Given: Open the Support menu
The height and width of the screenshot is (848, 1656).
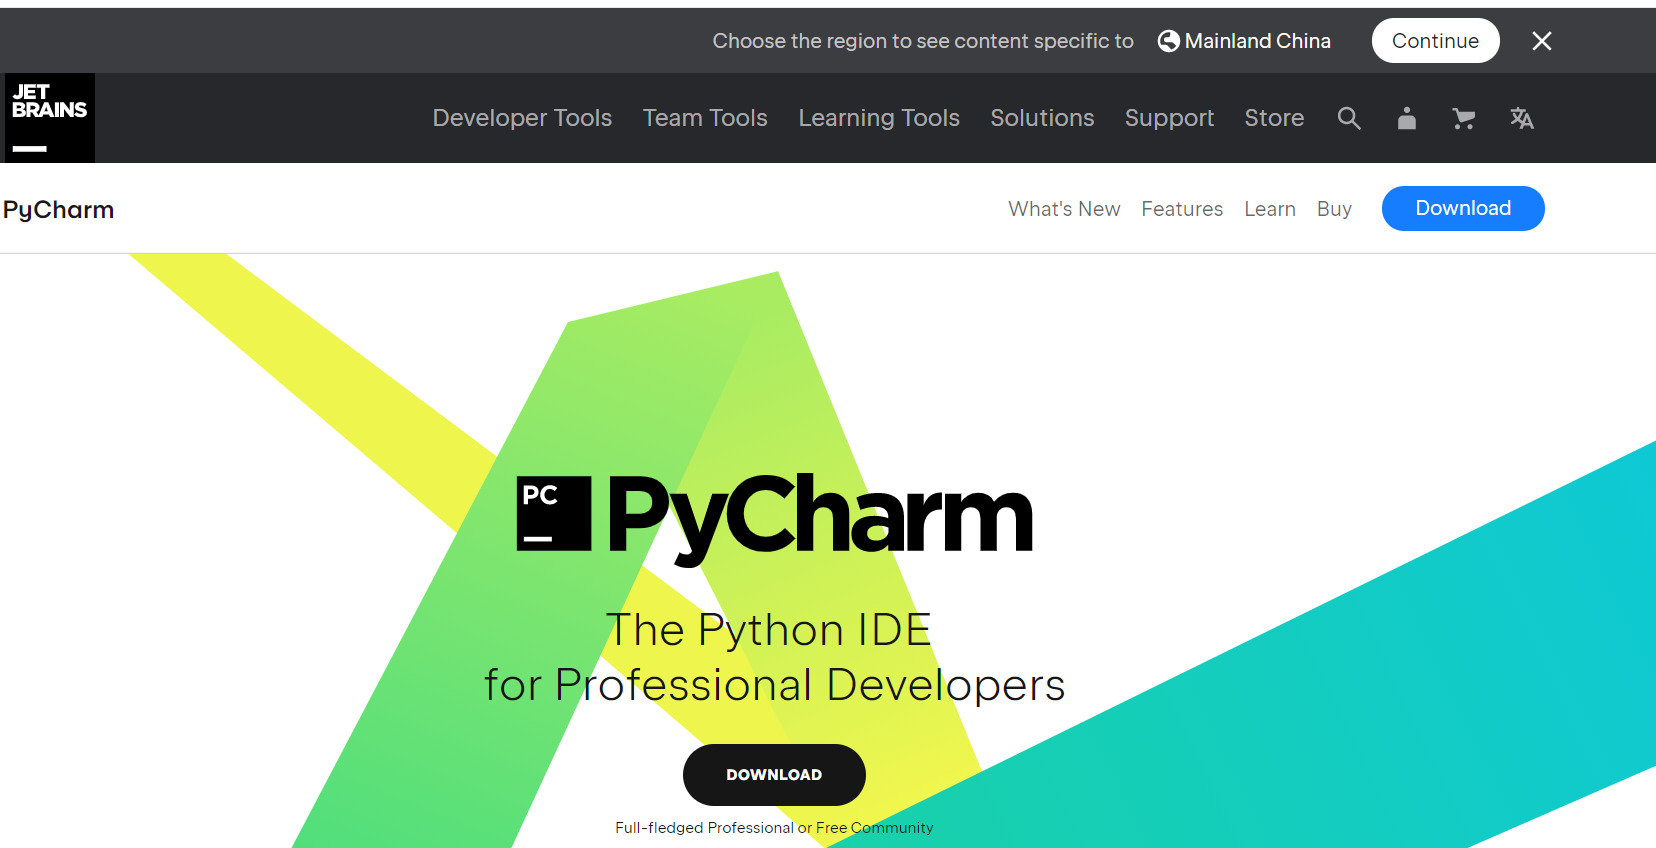Looking at the screenshot, I should [x=1169, y=118].
